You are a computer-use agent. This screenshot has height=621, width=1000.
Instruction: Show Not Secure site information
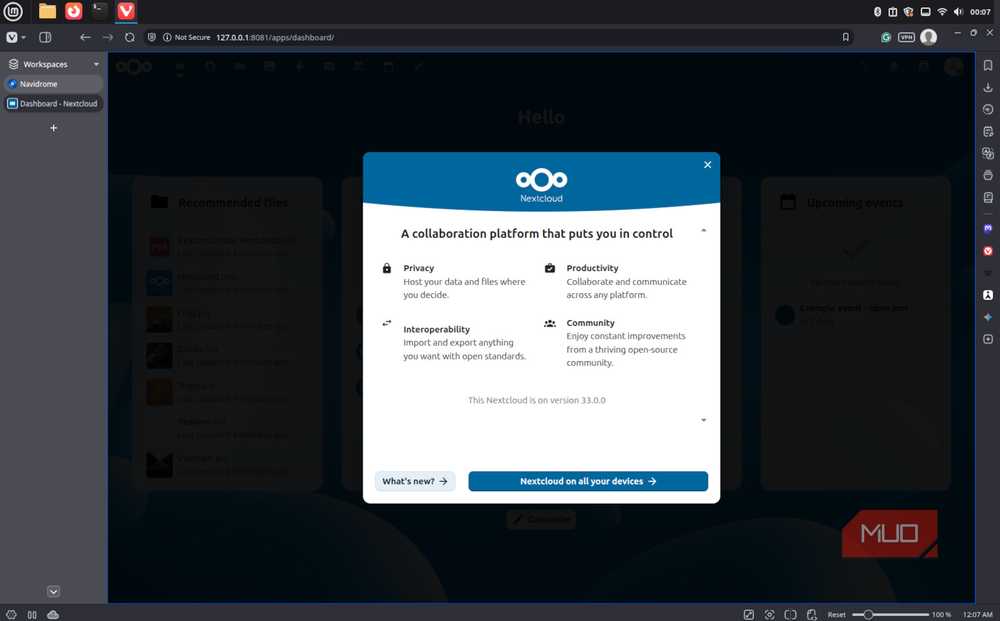(186, 38)
